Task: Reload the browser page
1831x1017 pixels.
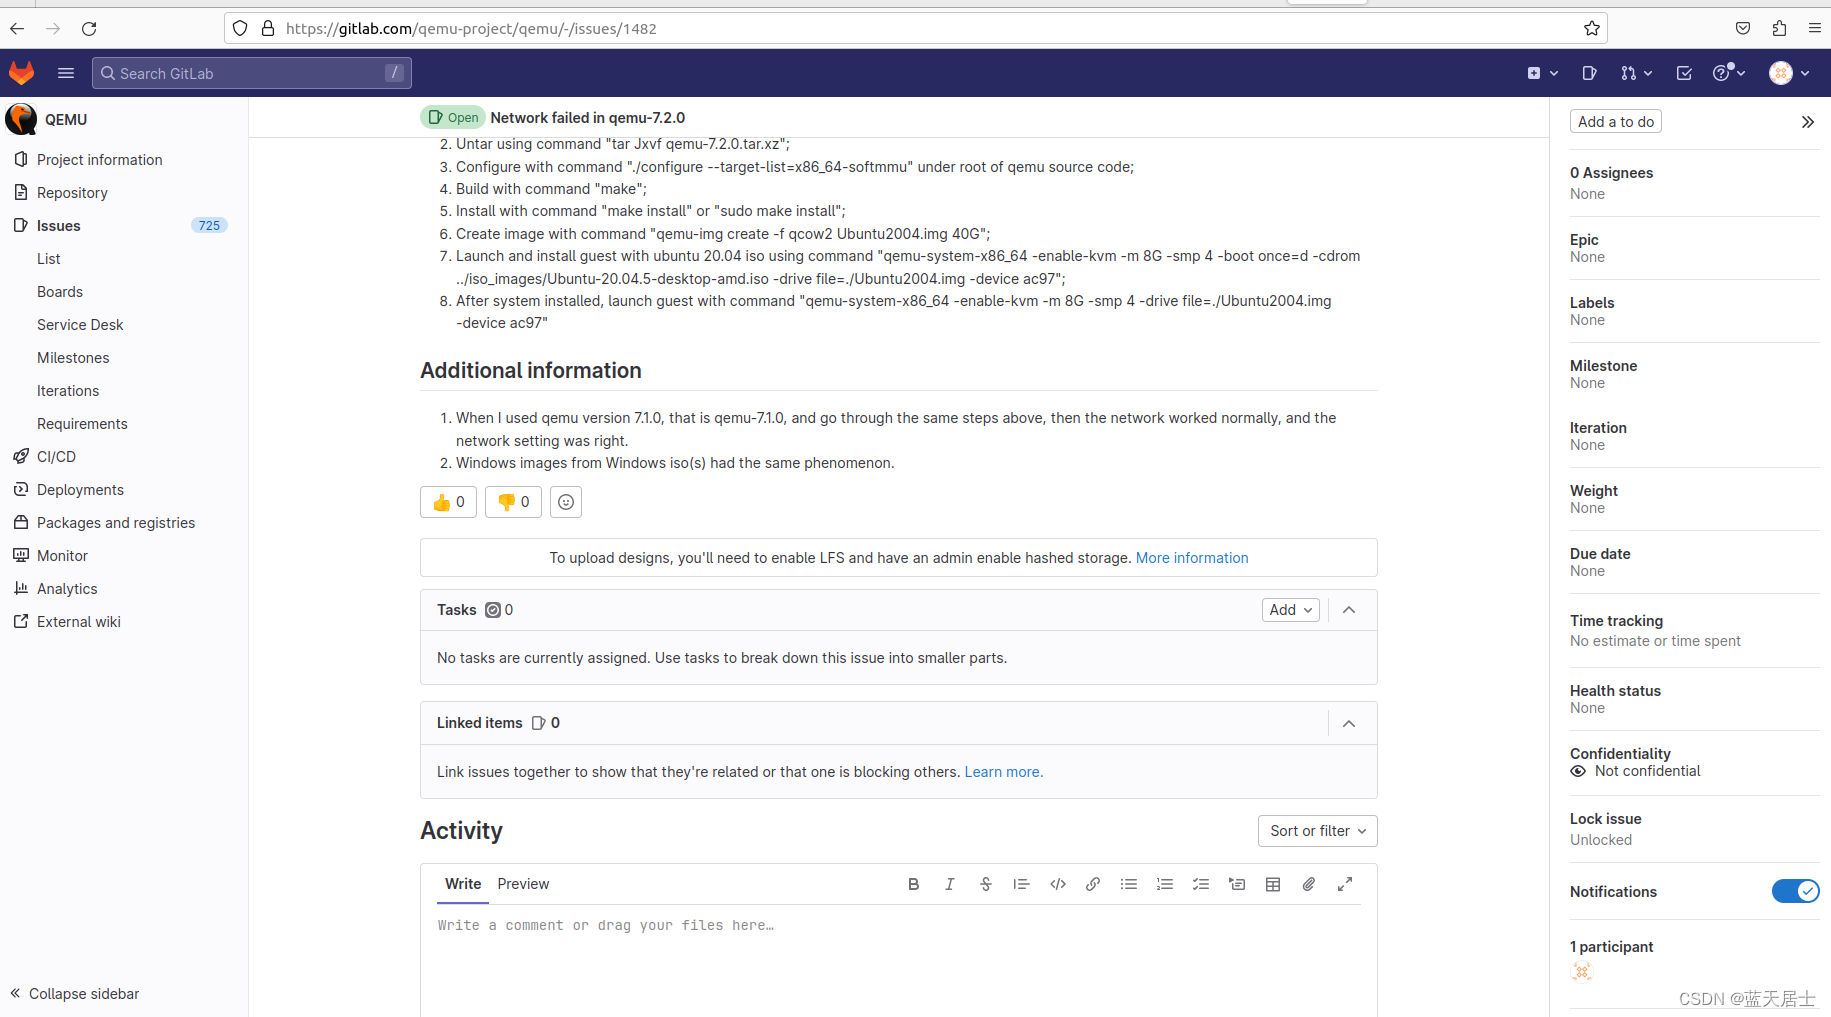Action: pos(89,28)
